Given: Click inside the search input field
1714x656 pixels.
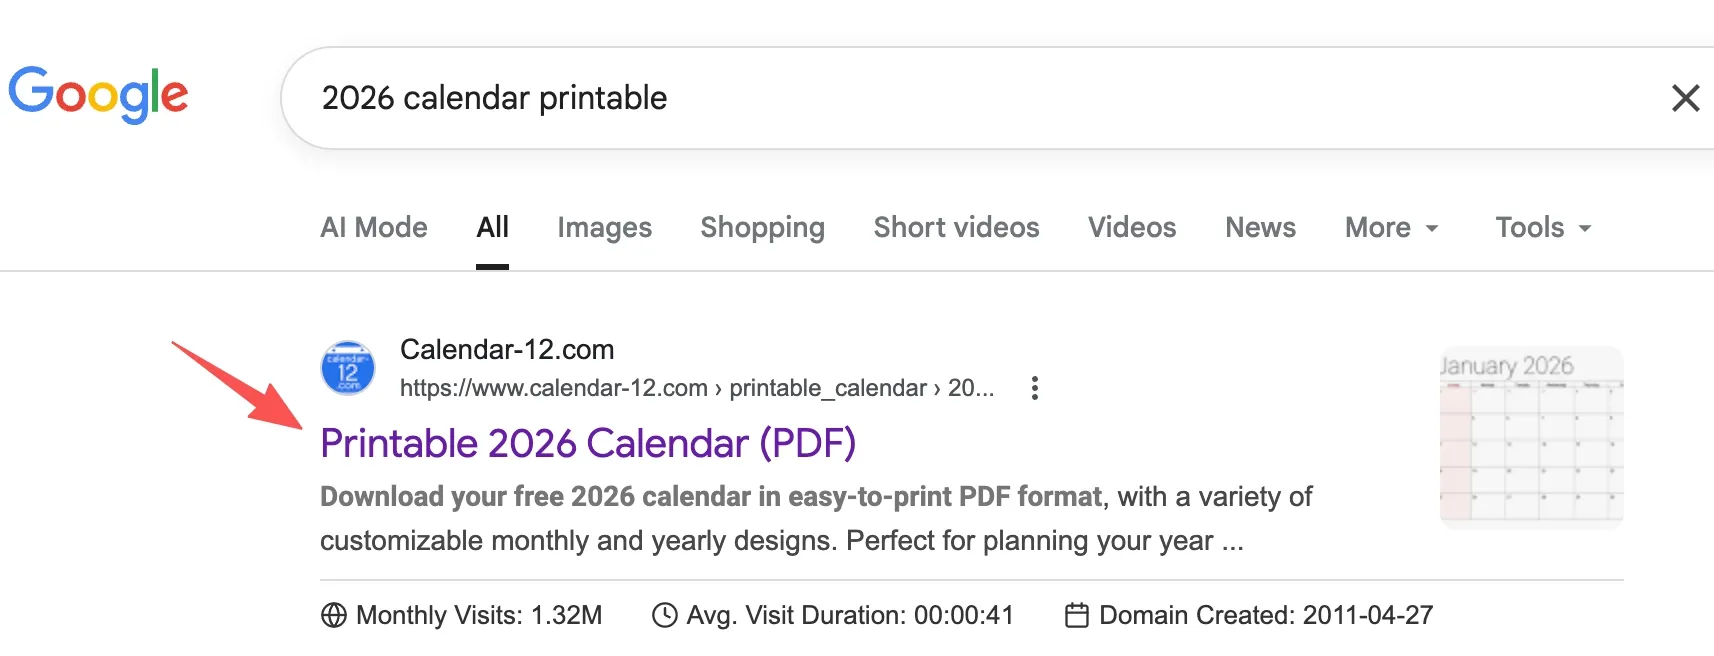Looking at the screenshot, I should pyautogui.click(x=700, y=97).
